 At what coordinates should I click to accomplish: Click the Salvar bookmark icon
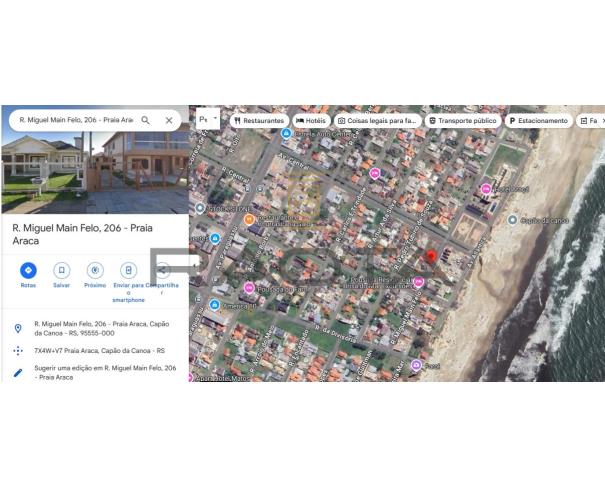61,270
